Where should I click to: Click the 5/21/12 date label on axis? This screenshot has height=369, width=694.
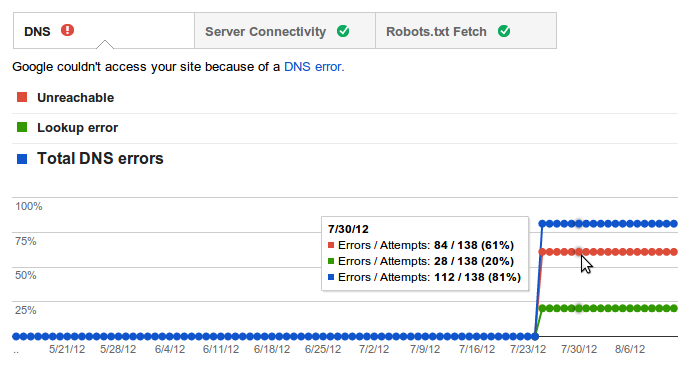click(67, 350)
